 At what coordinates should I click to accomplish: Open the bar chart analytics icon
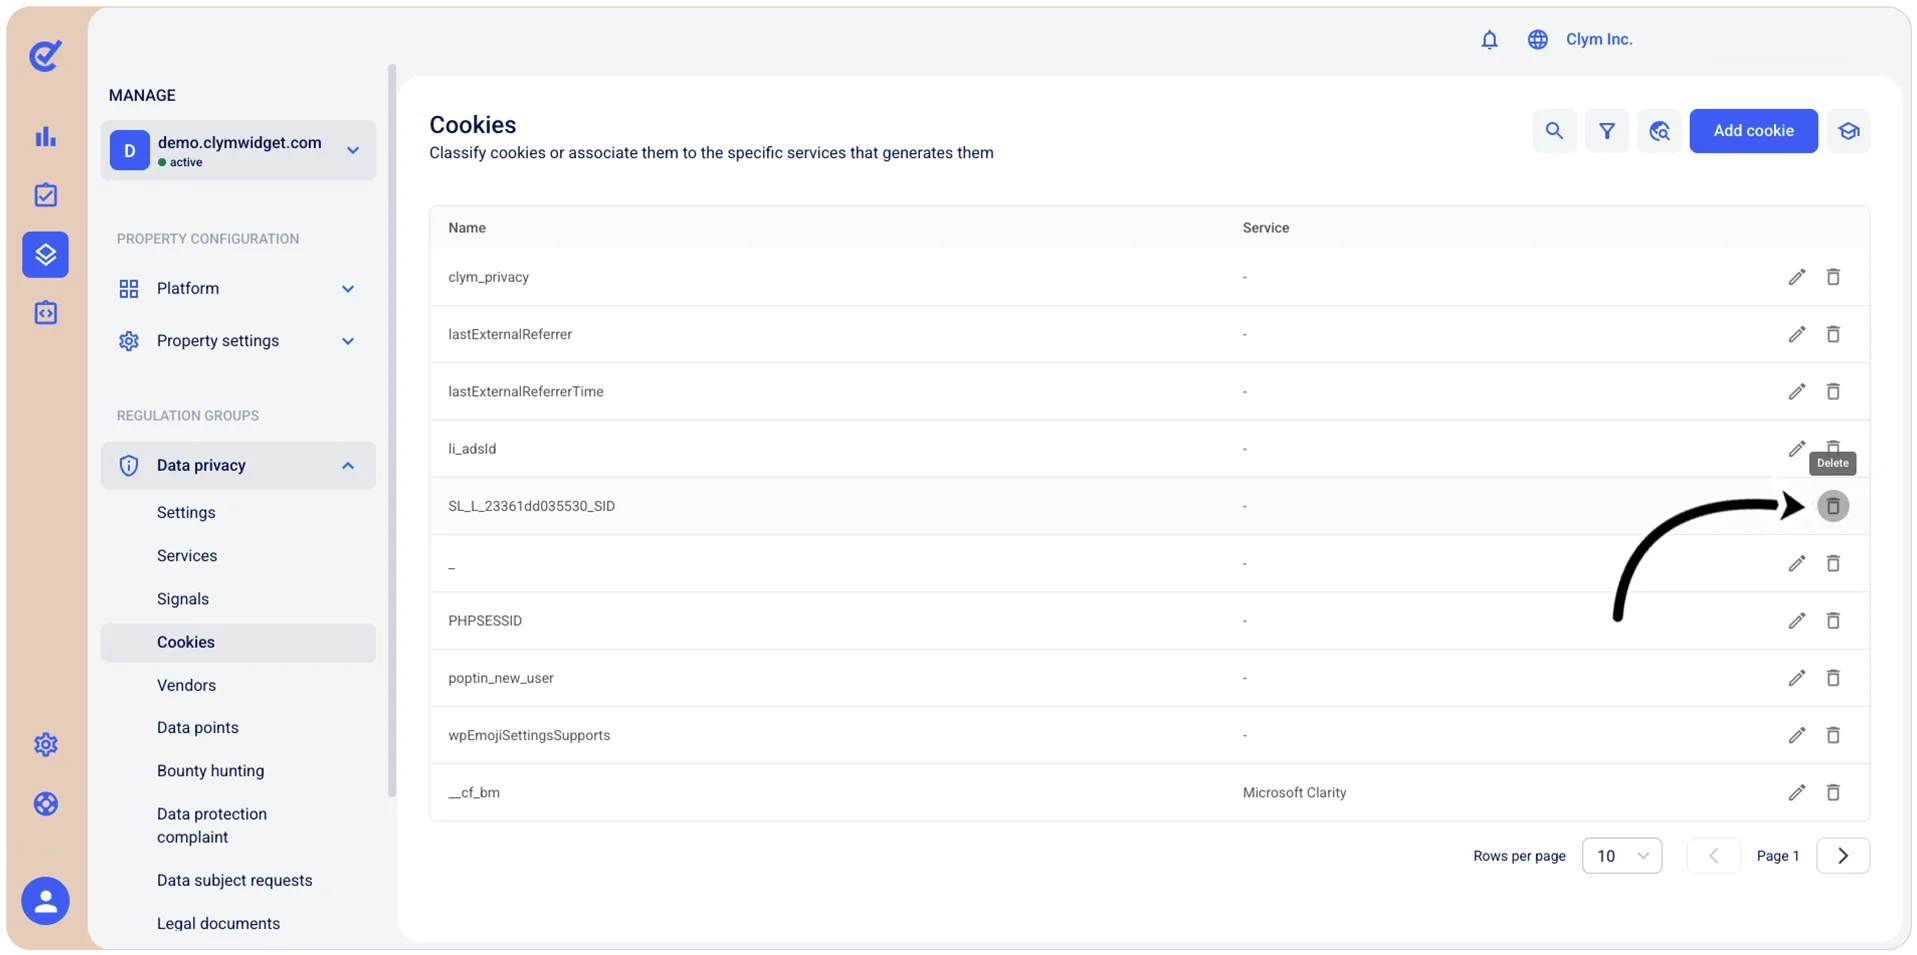pyautogui.click(x=45, y=137)
